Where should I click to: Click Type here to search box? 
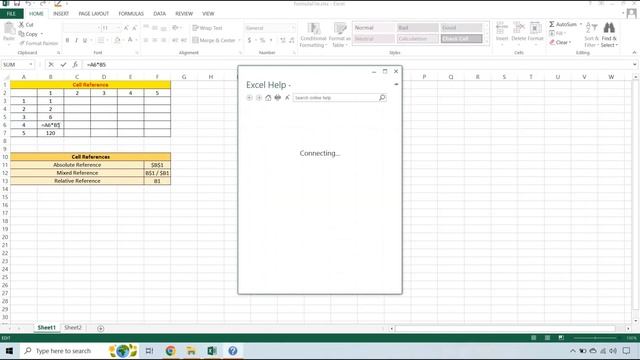63,351
